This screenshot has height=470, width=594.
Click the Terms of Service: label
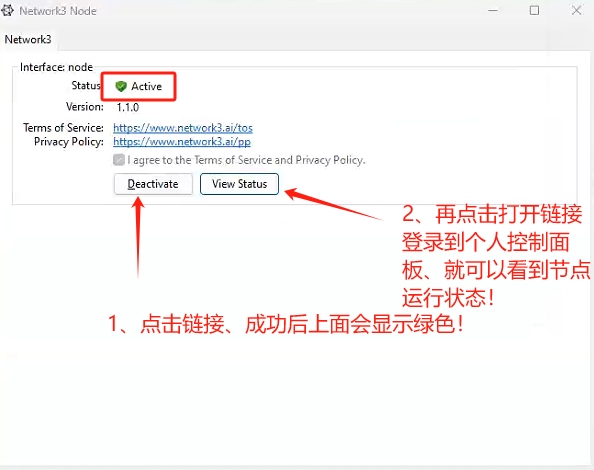pyautogui.click(x=63, y=128)
